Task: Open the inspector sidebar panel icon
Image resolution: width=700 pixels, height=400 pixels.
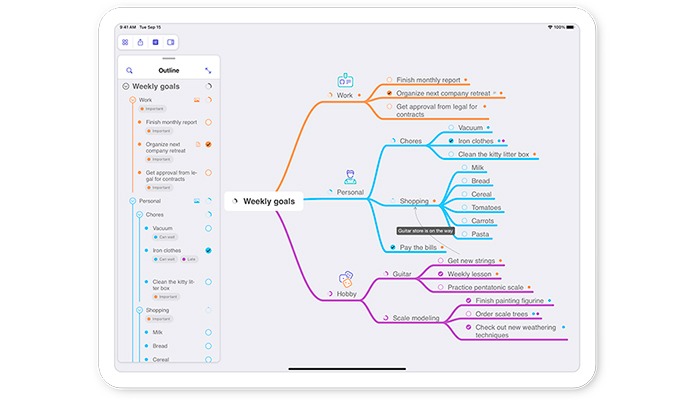Action: 171,42
